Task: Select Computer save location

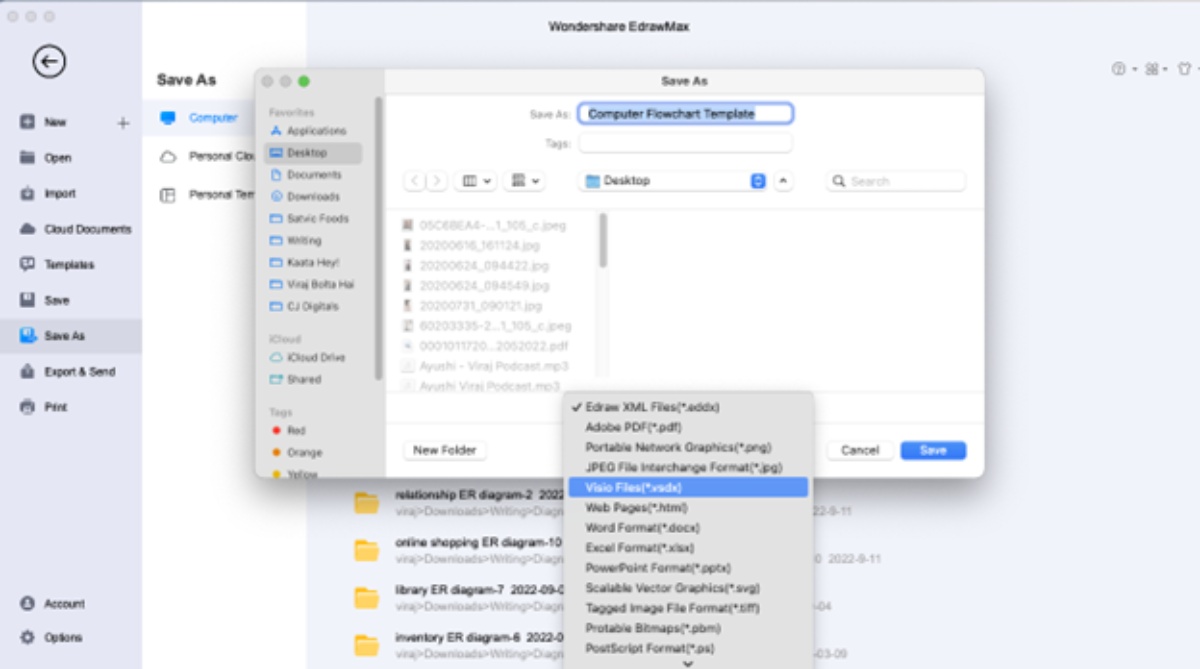Action: [199, 118]
